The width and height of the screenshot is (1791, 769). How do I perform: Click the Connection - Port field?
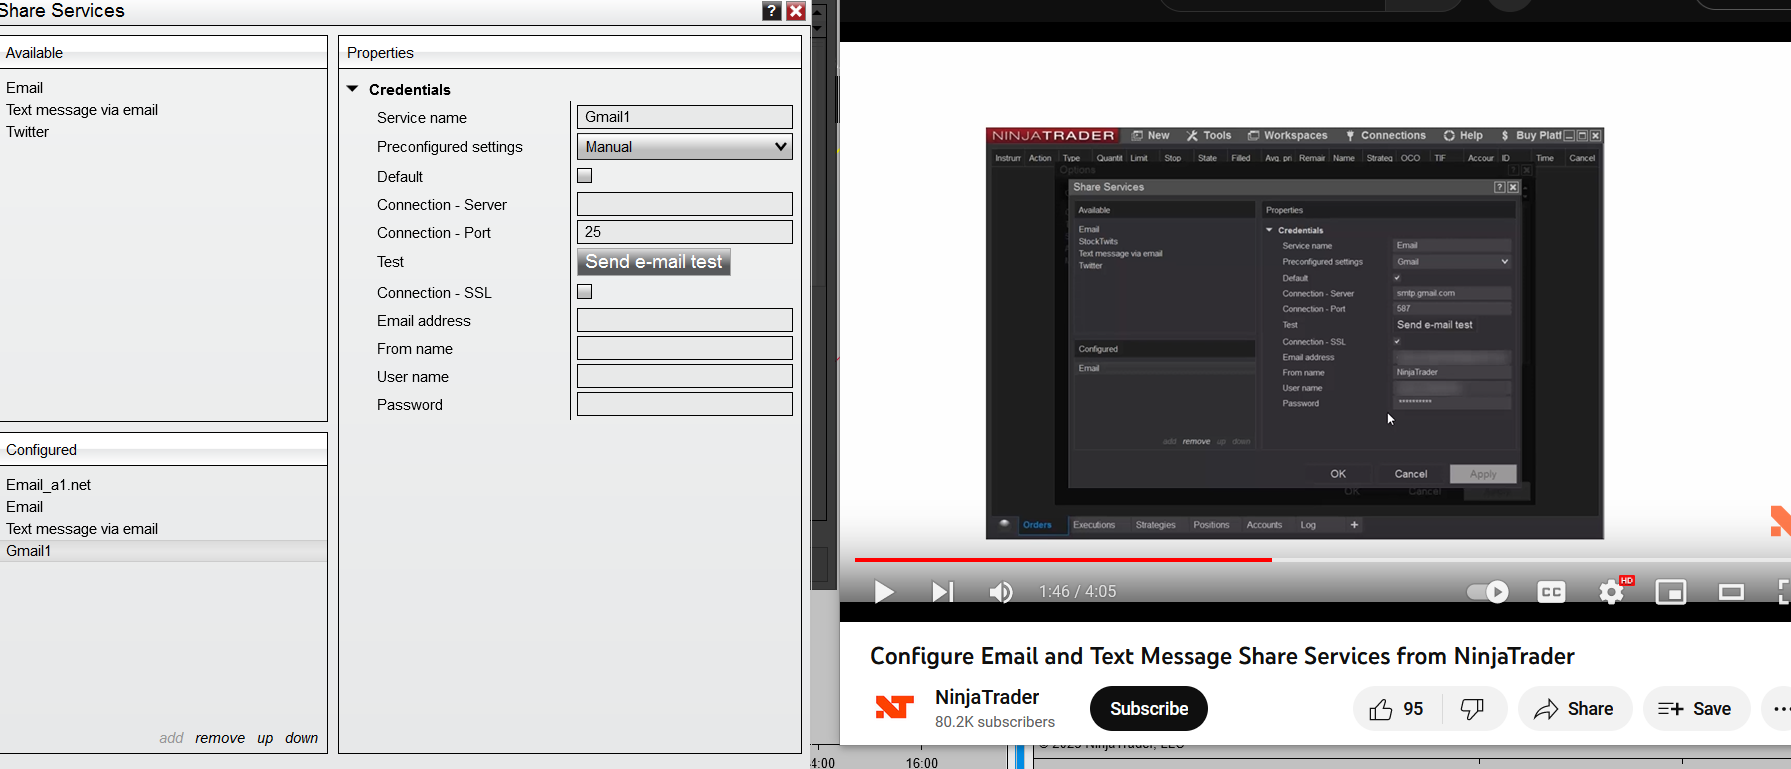685,232
